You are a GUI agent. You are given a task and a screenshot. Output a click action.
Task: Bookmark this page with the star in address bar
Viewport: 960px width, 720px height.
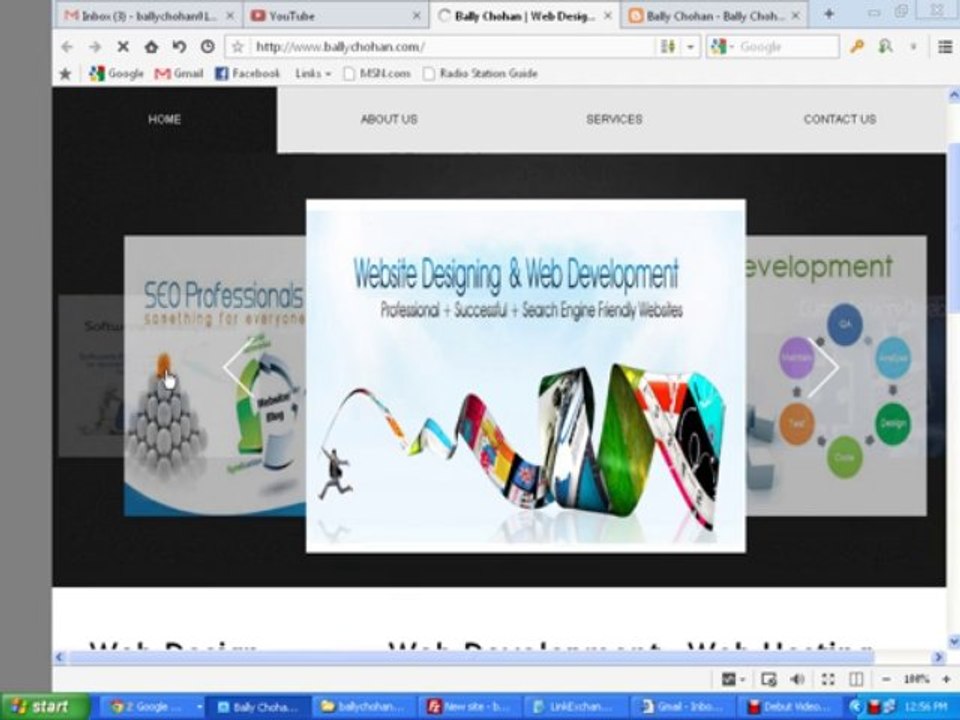238,47
